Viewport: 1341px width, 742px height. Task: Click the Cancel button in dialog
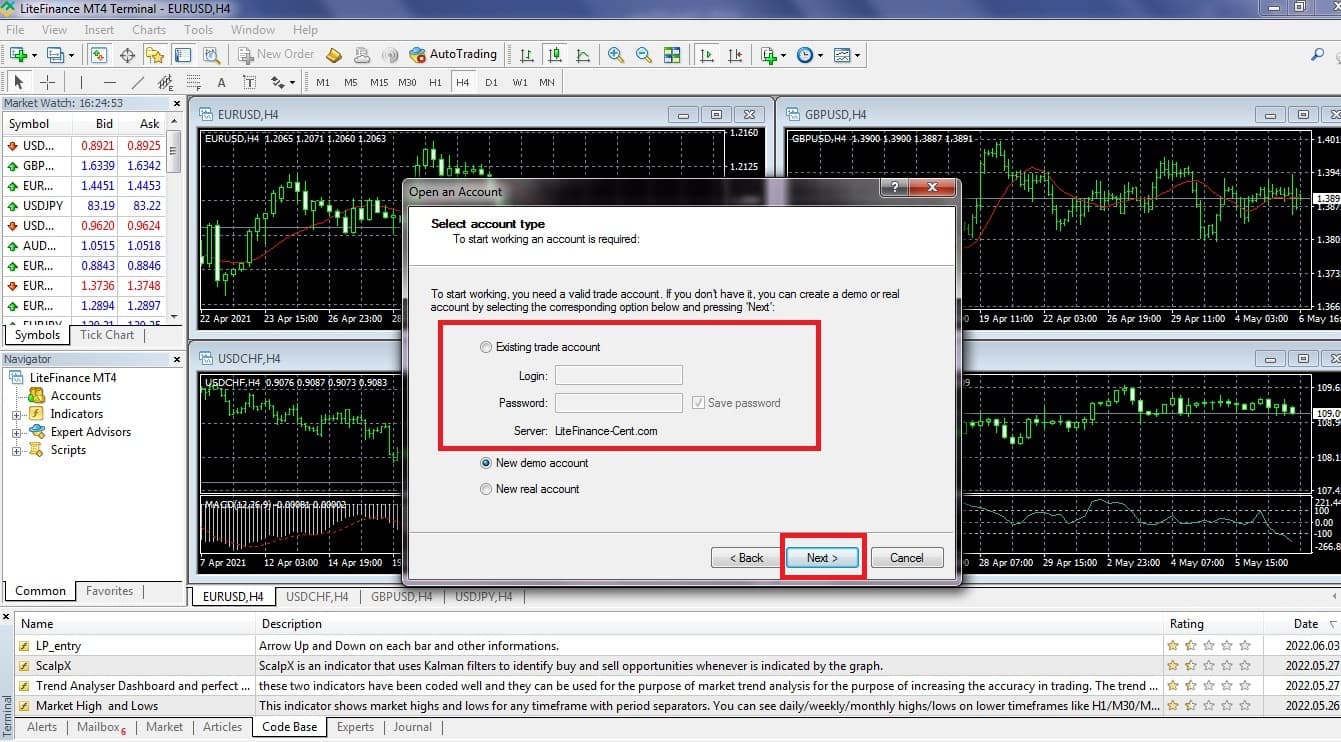pyautogui.click(x=907, y=558)
